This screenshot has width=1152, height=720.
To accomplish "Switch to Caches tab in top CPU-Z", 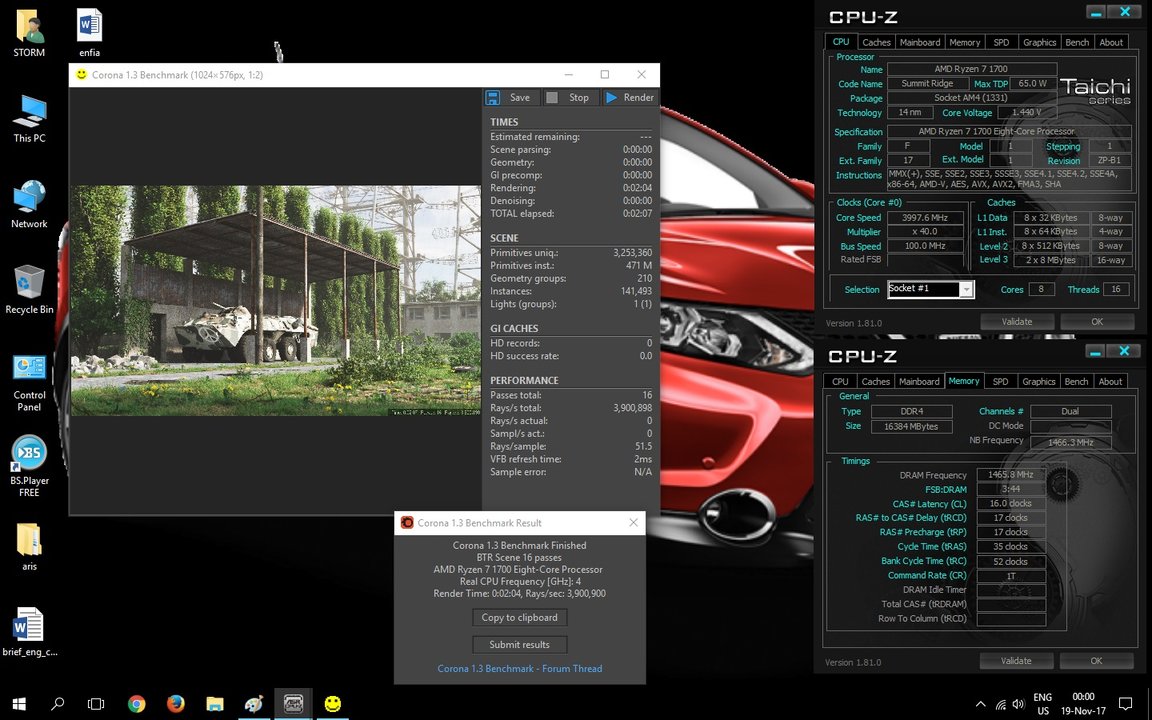I will pos(876,43).
